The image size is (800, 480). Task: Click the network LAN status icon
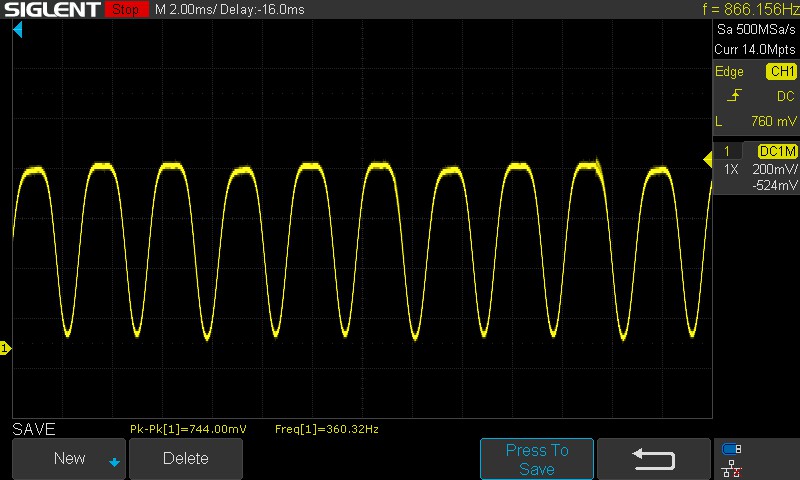[732, 468]
